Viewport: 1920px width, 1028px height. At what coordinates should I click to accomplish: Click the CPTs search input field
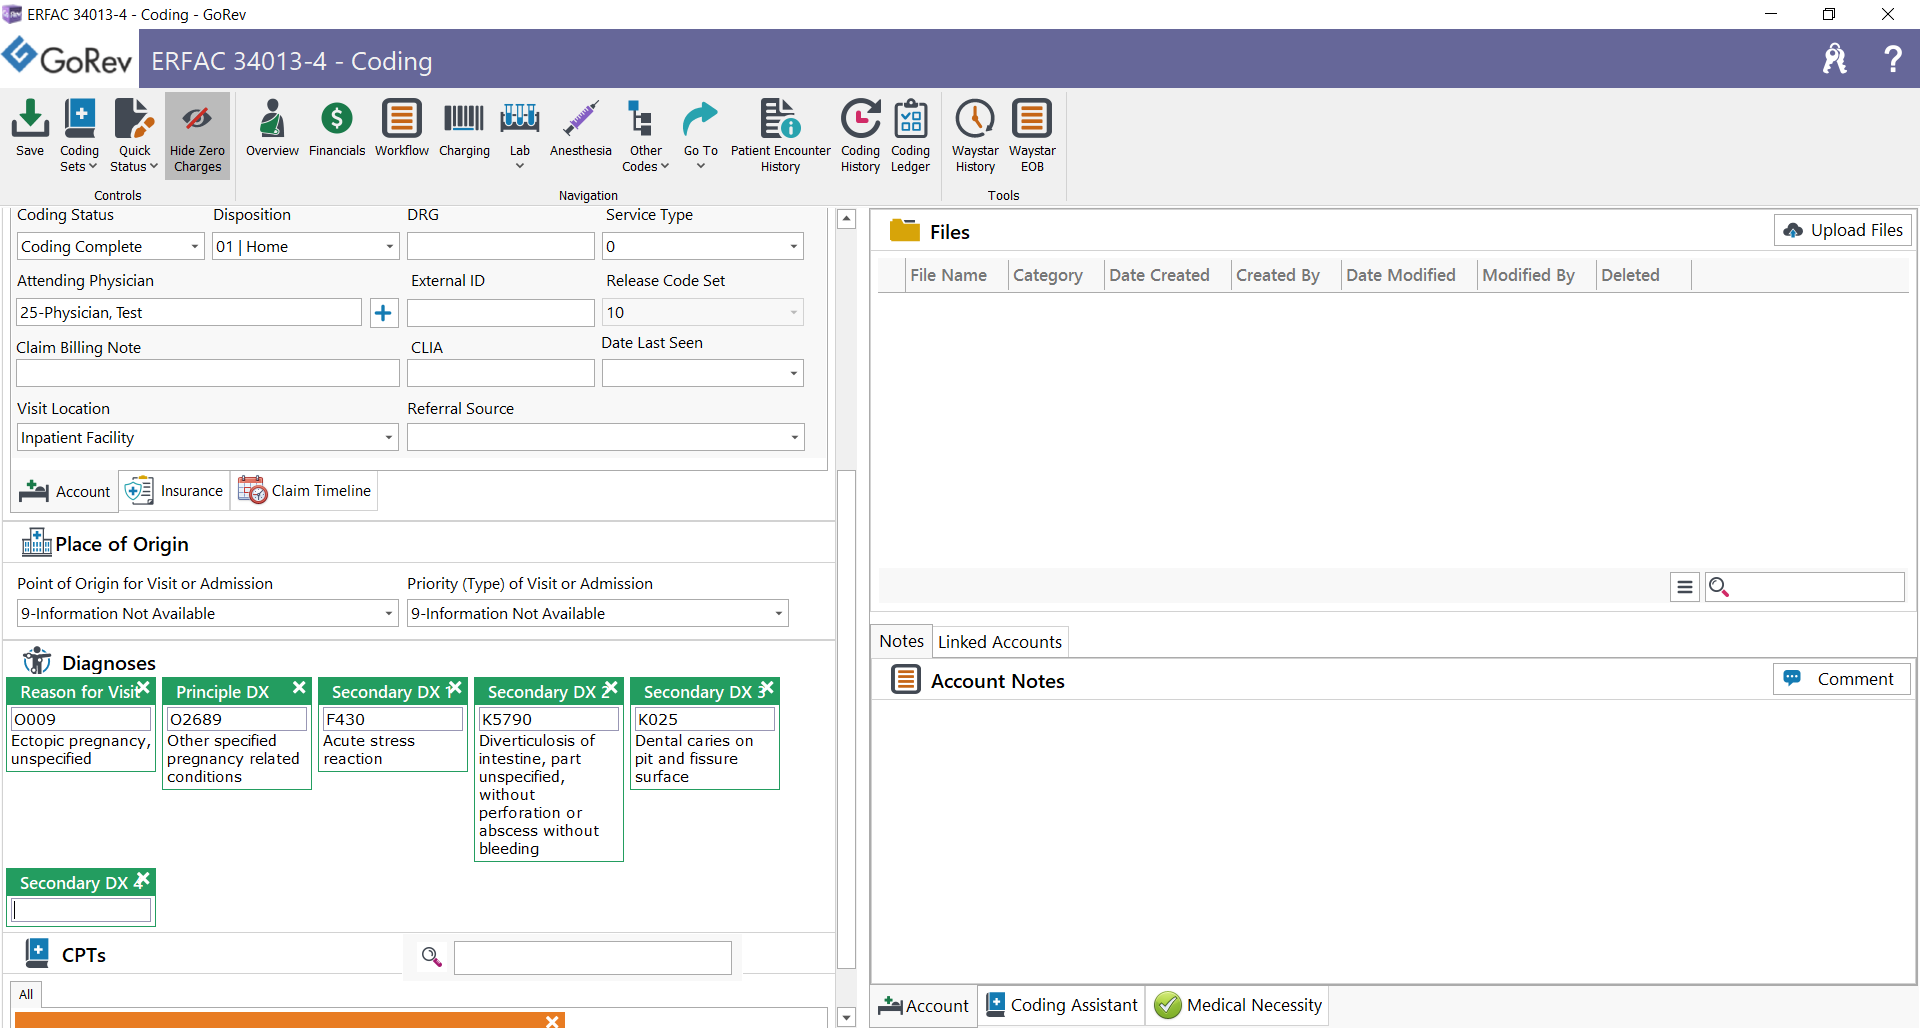click(592, 957)
